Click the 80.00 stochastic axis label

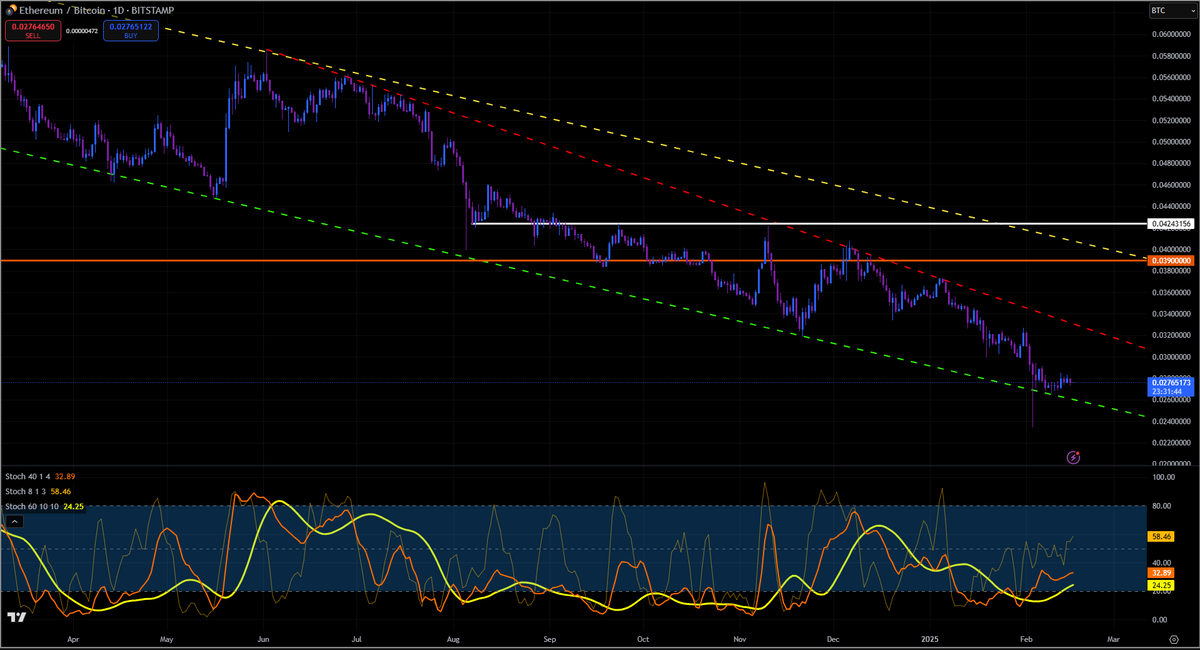click(x=1163, y=506)
